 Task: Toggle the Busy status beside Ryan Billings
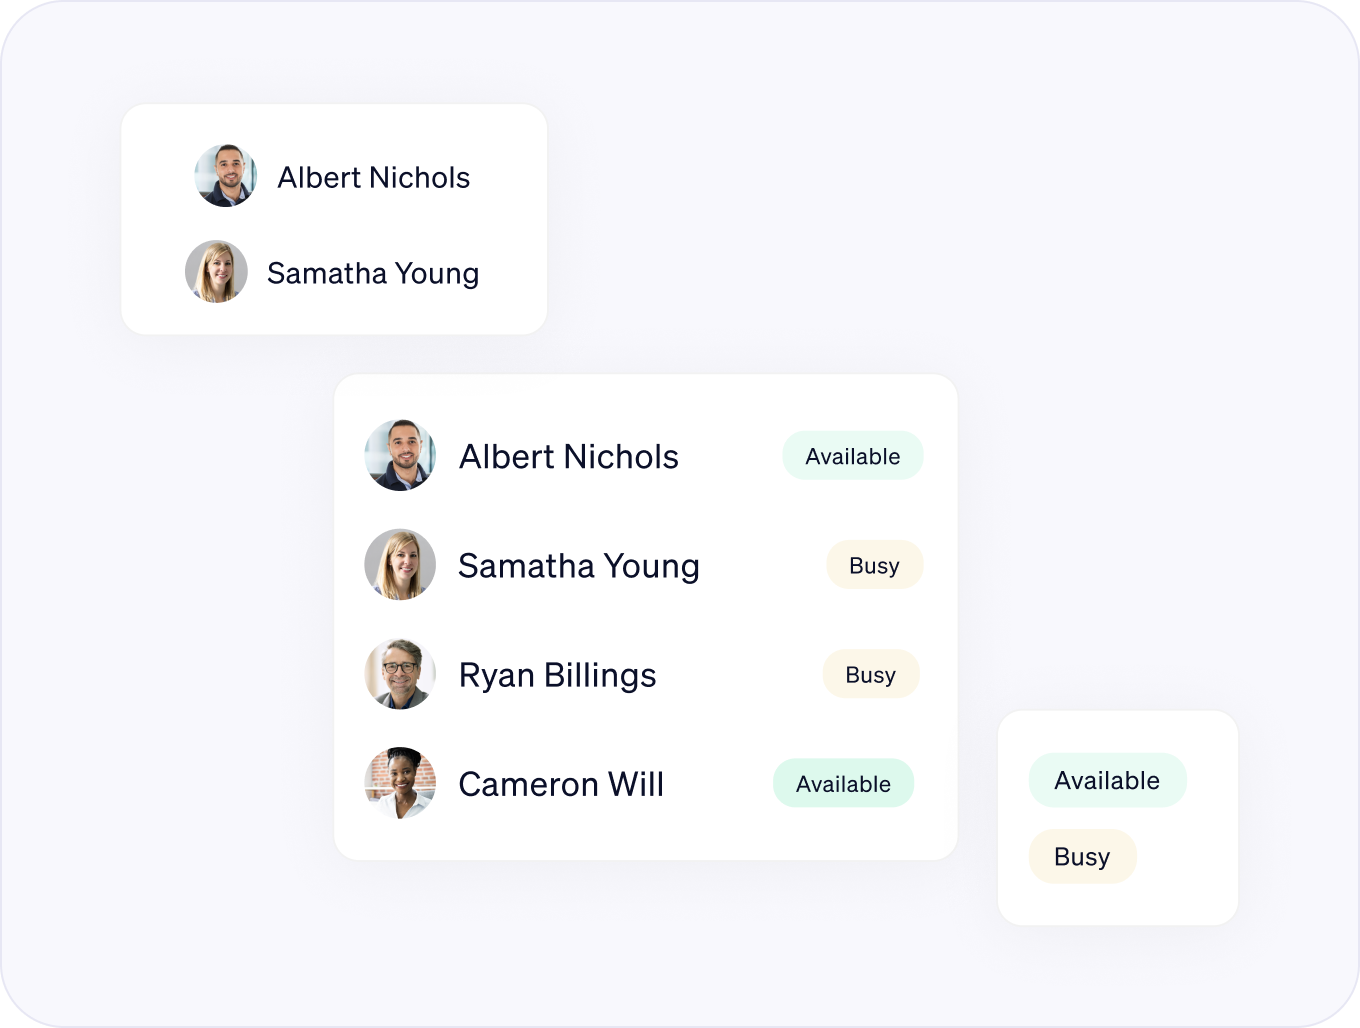[x=870, y=674]
